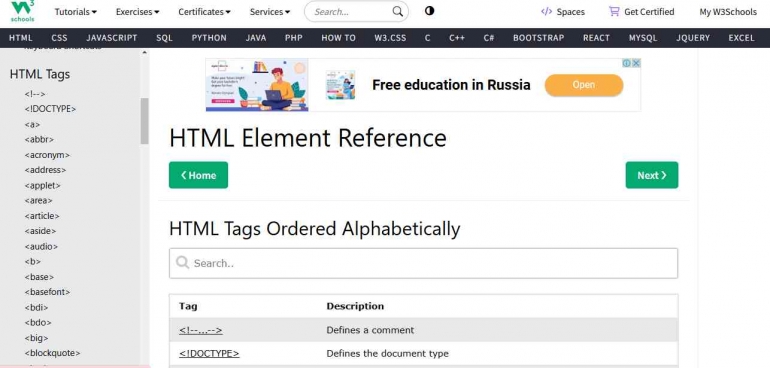Open the Services dropdown
770x368 pixels.
click(270, 12)
